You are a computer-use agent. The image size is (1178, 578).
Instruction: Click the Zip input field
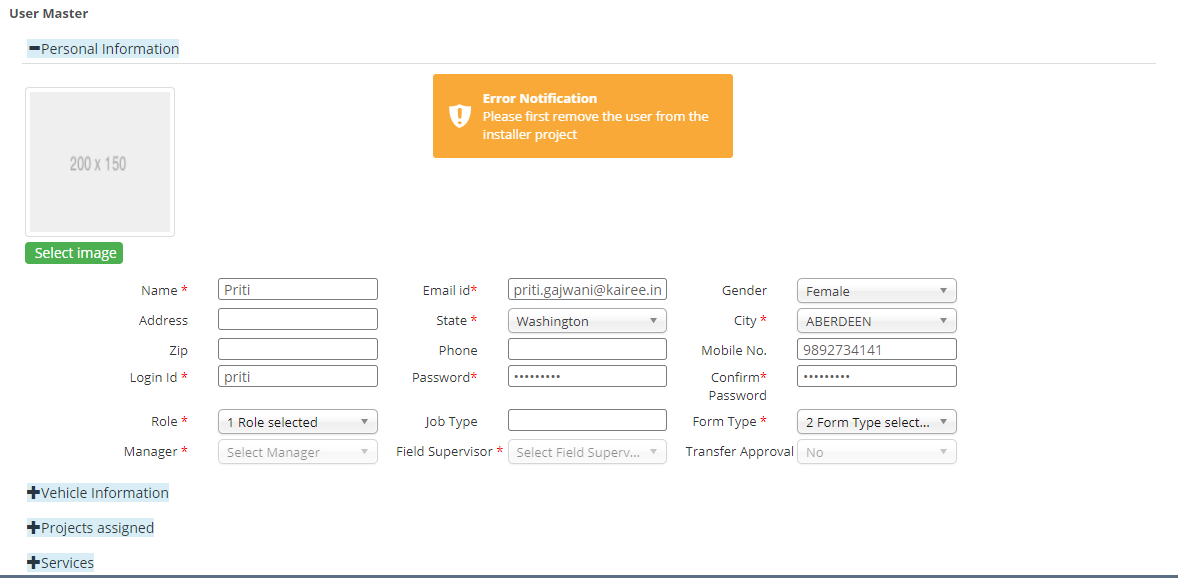[x=298, y=350]
